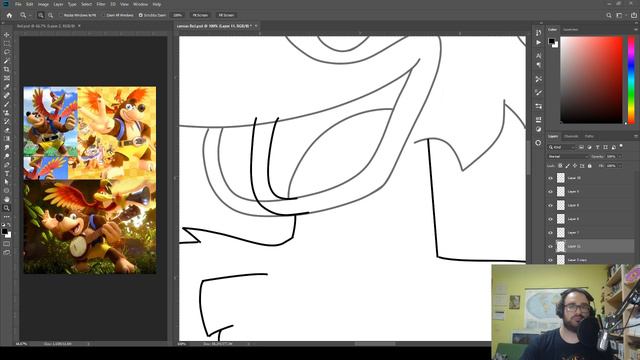Select the Move tool
Image resolution: width=640 pixels, height=360 pixels.
coord(7,35)
